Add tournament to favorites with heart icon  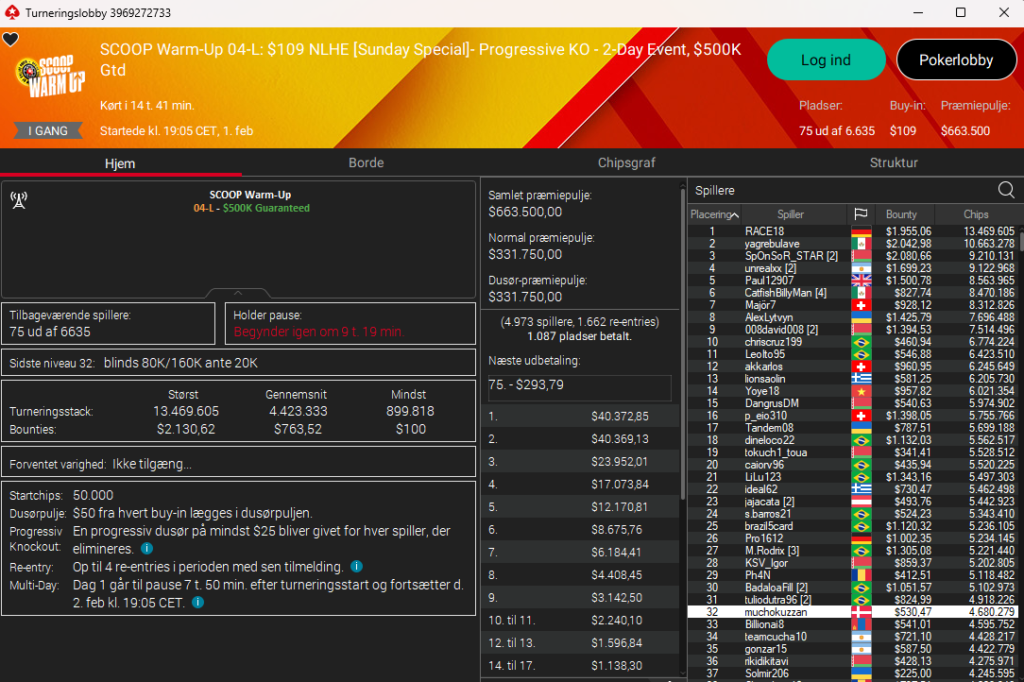pyautogui.click(x=10, y=40)
